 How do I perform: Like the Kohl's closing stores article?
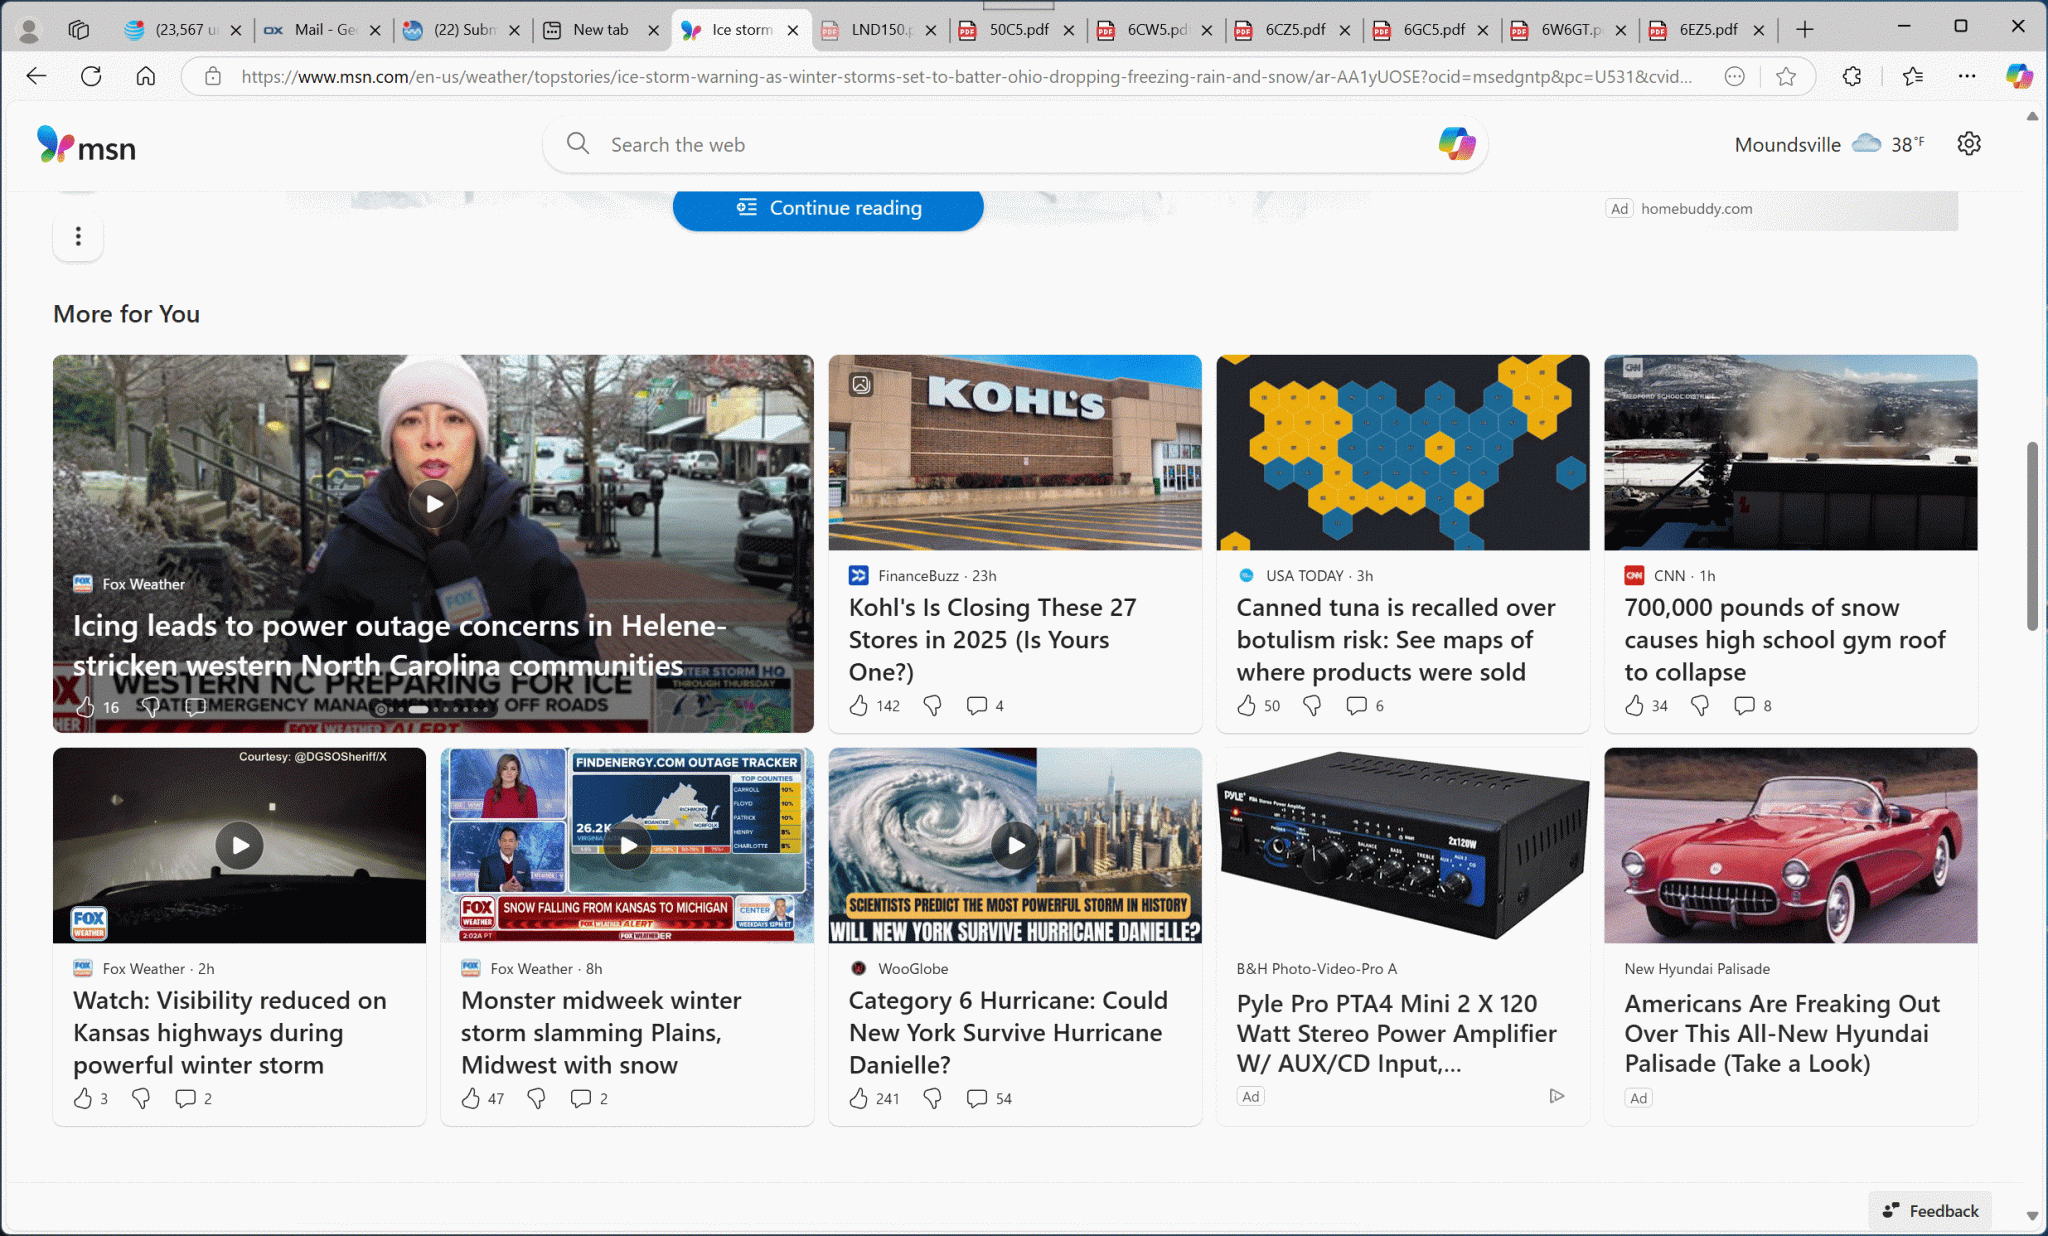[x=859, y=706]
